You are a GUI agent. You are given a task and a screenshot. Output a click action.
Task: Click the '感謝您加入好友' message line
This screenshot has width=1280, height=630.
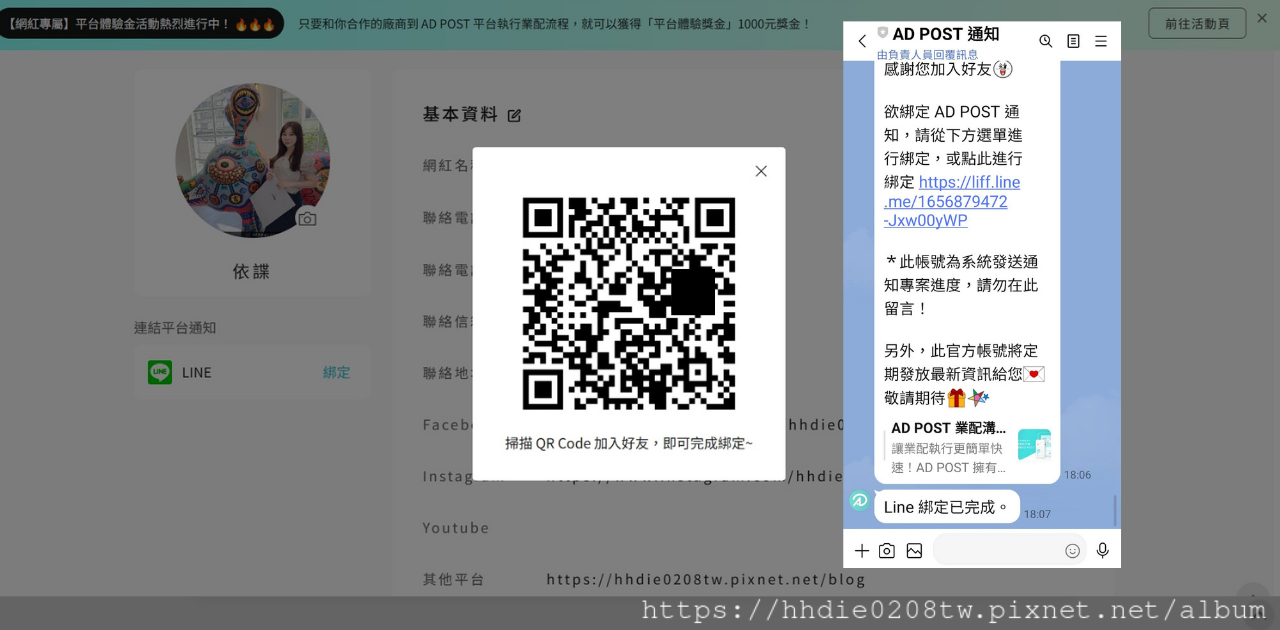pyautogui.click(x=948, y=69)
